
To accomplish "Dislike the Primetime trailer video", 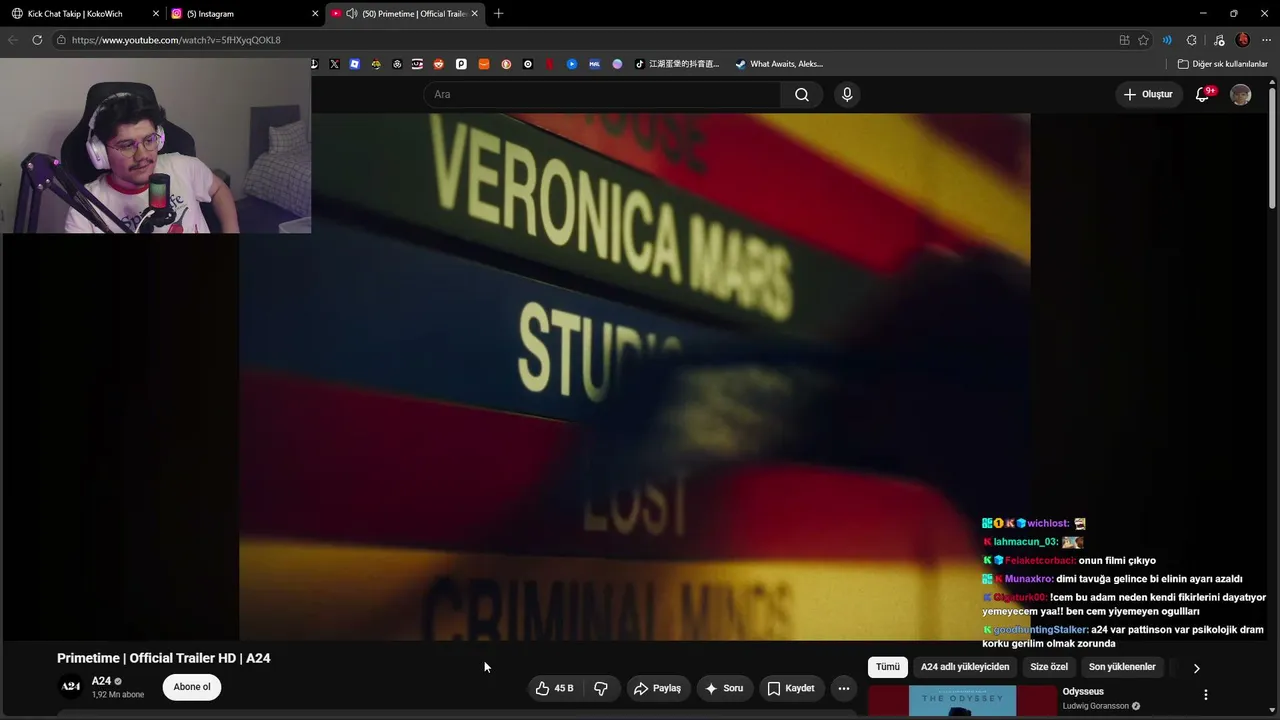I will click(601, 688).
